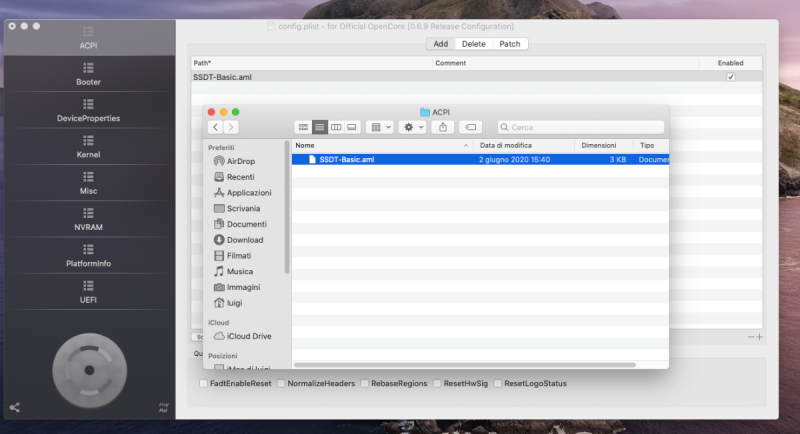Switch to the Delete tab
Image resolution: width=800 pixels, height=434 pixels.
click(x=473, y=44)
